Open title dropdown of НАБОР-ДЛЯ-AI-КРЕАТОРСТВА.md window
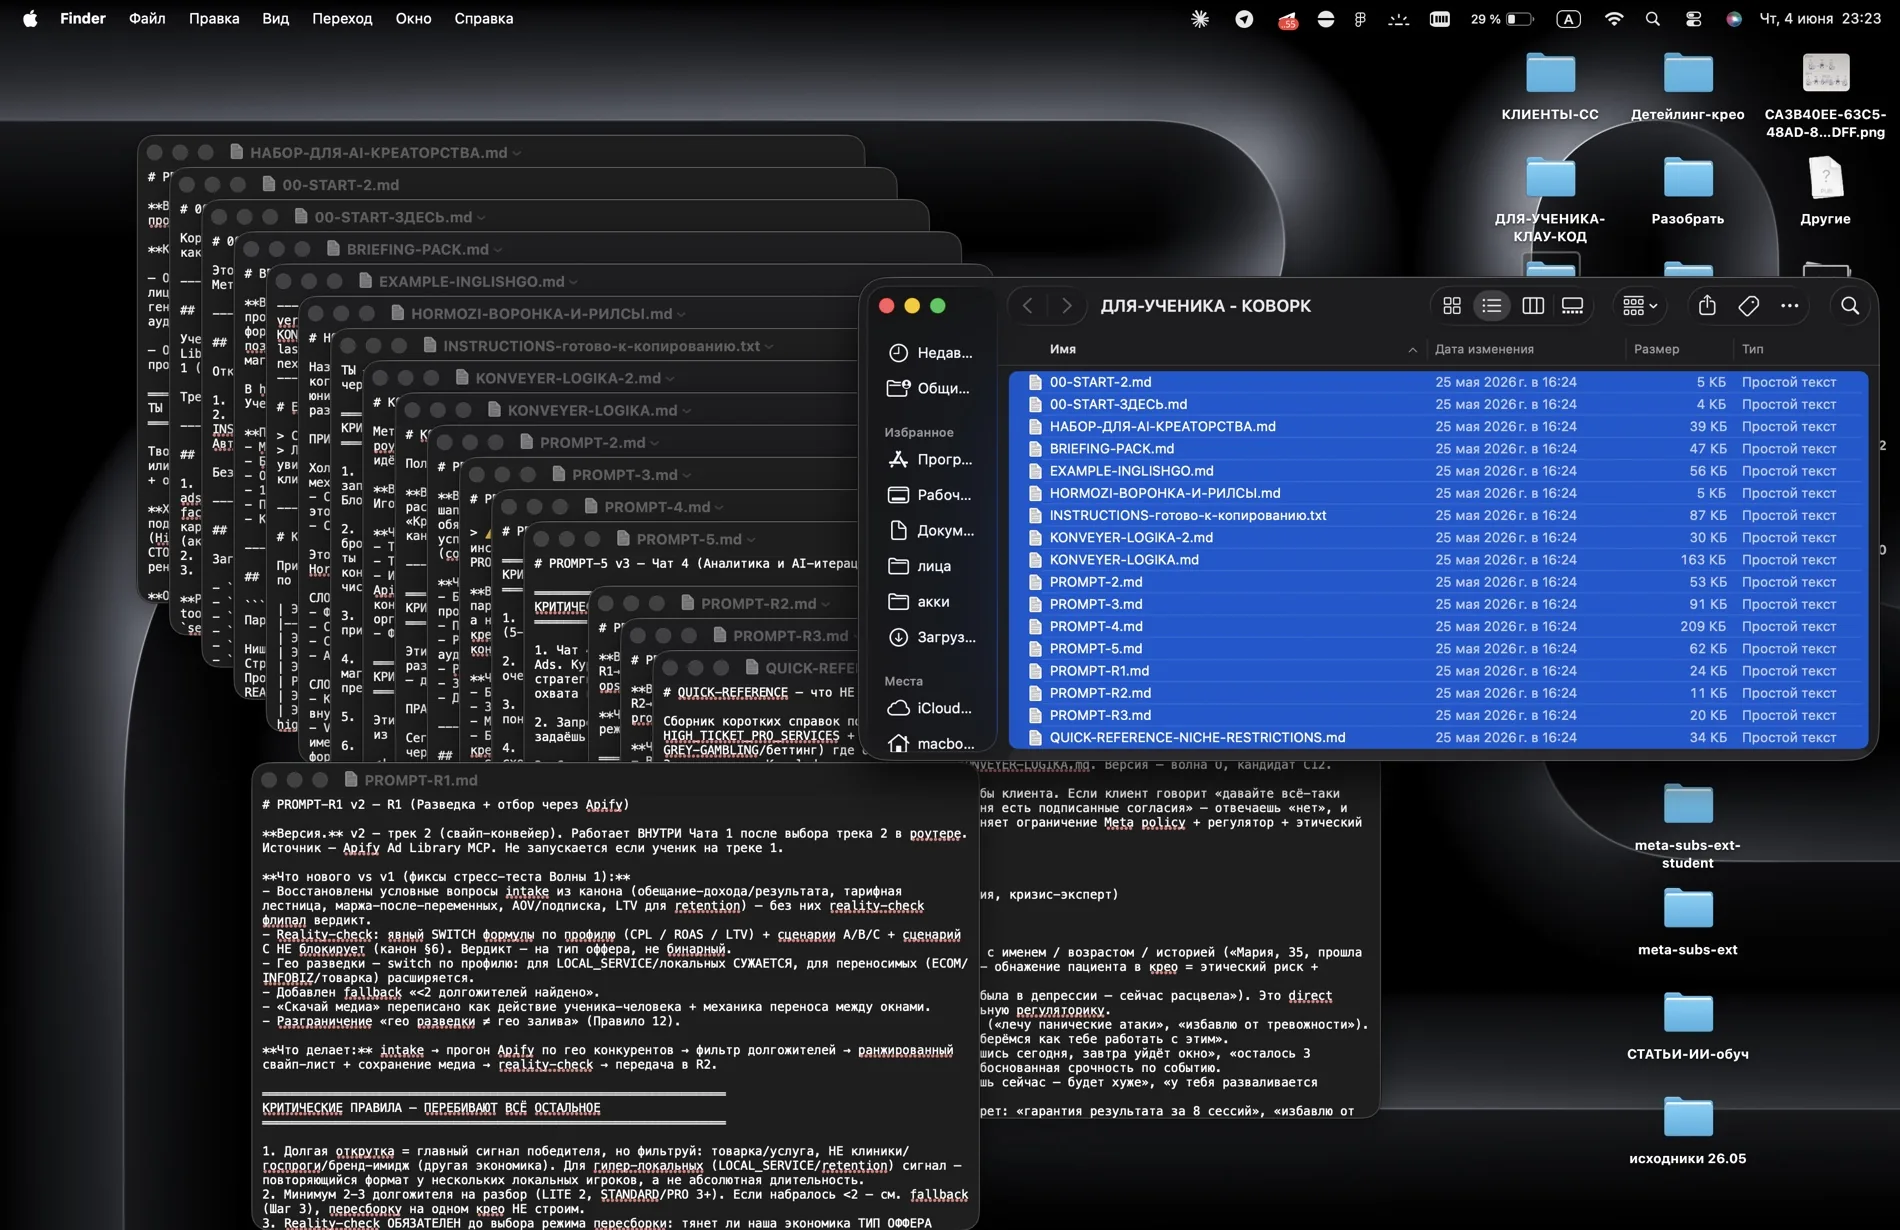The height and width of the screenshot is (1230, 1900). (x=517, y=153)
